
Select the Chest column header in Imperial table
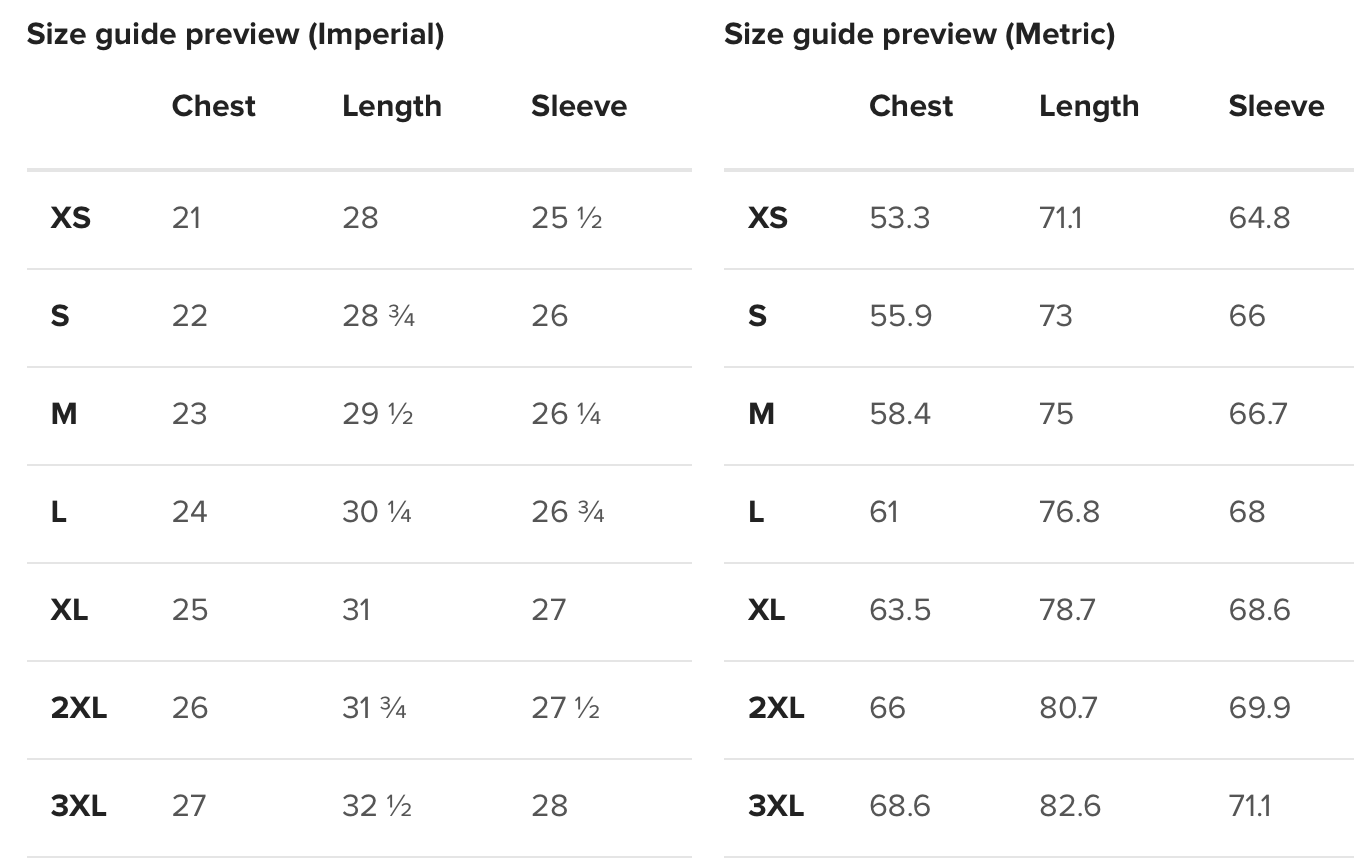pyautogui.click(x=213, y=106)
